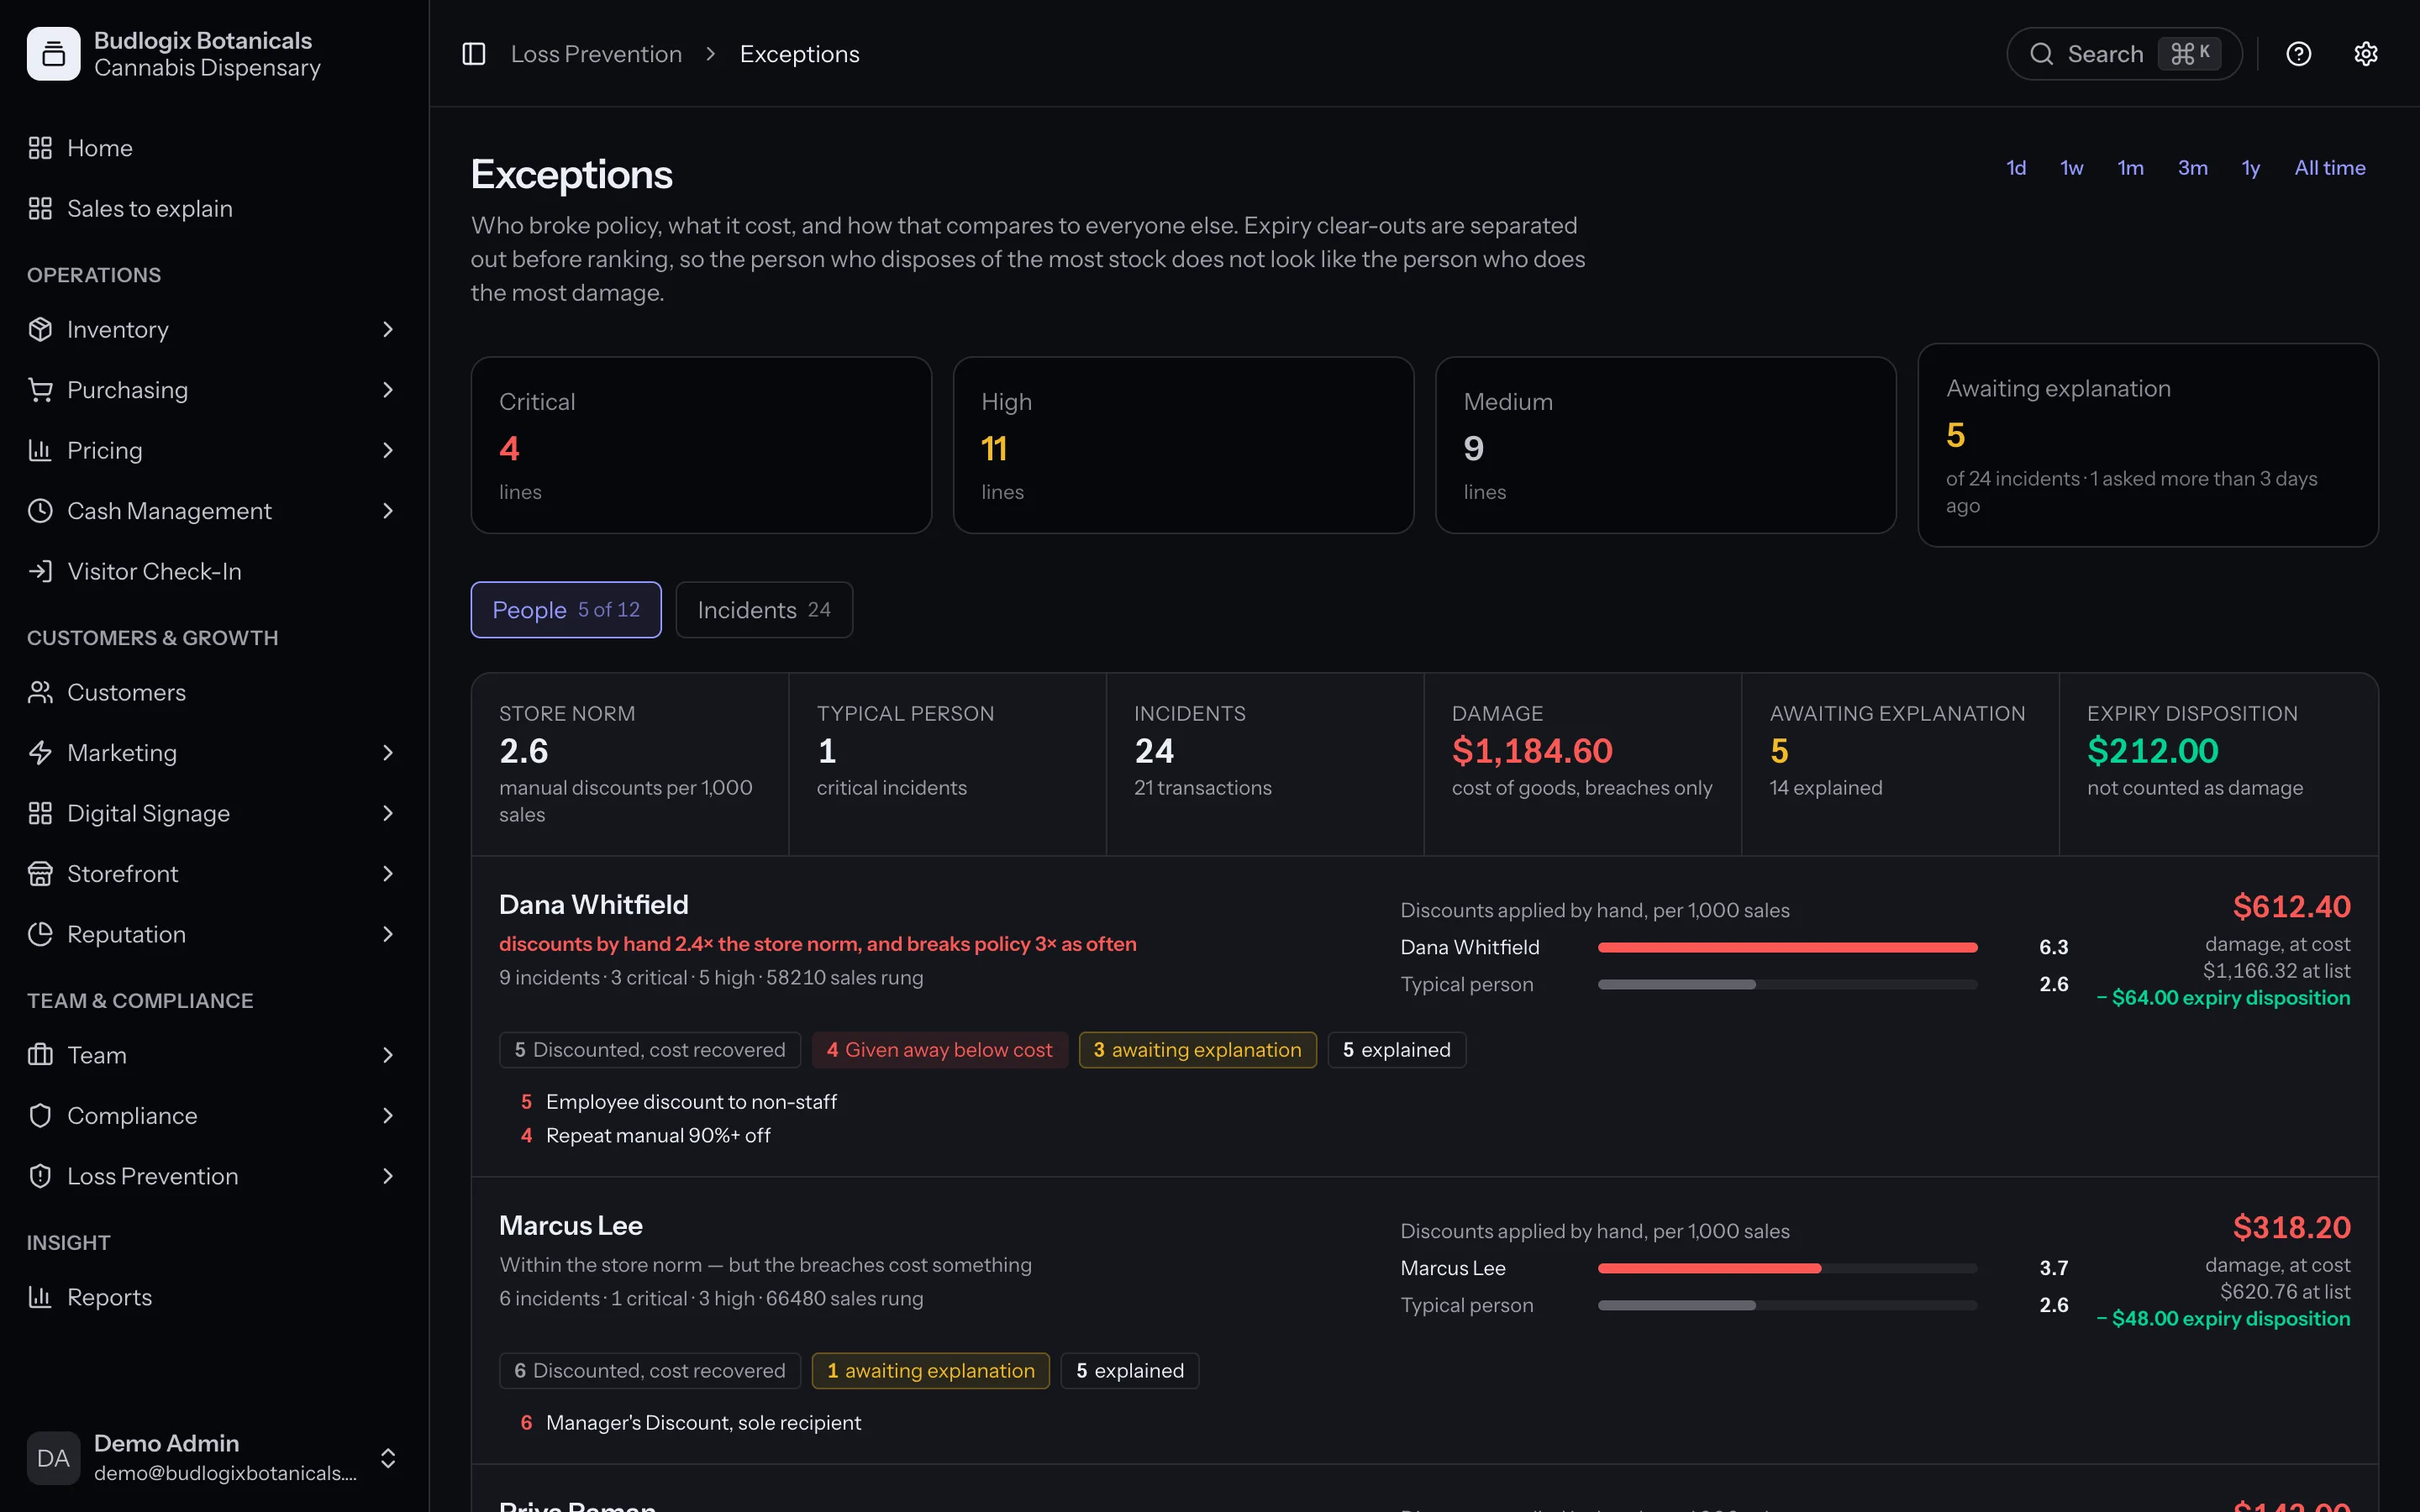Click the Reports bar chart icon
Image resolution: width=2420 pixels, height=1512 pixels.
(40, 1297)
